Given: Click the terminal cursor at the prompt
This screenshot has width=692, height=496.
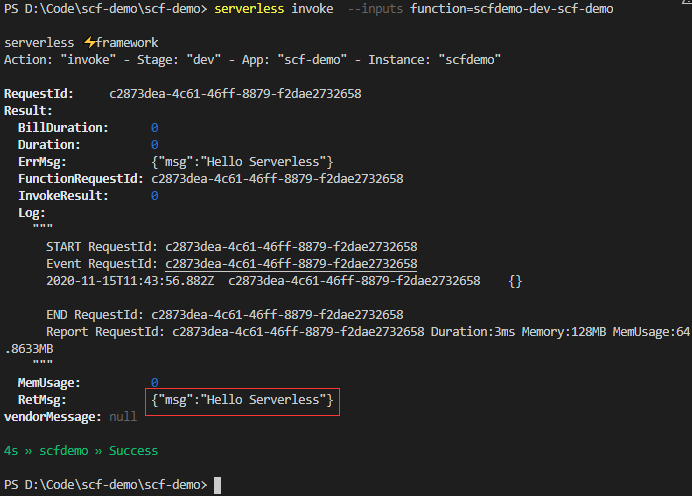Looking at the screenshot, I should (218, 485).
